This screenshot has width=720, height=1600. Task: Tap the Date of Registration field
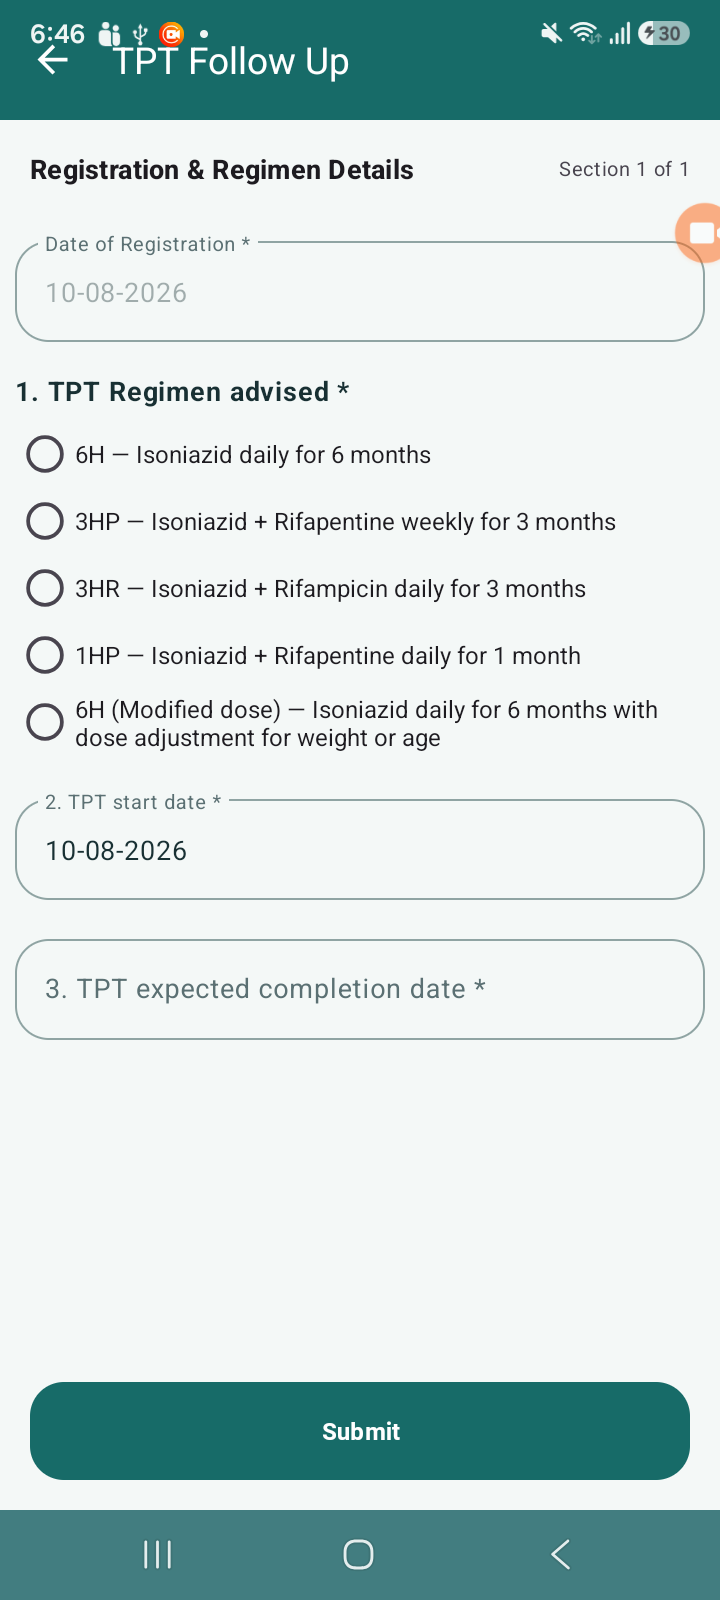coord(360,291)
